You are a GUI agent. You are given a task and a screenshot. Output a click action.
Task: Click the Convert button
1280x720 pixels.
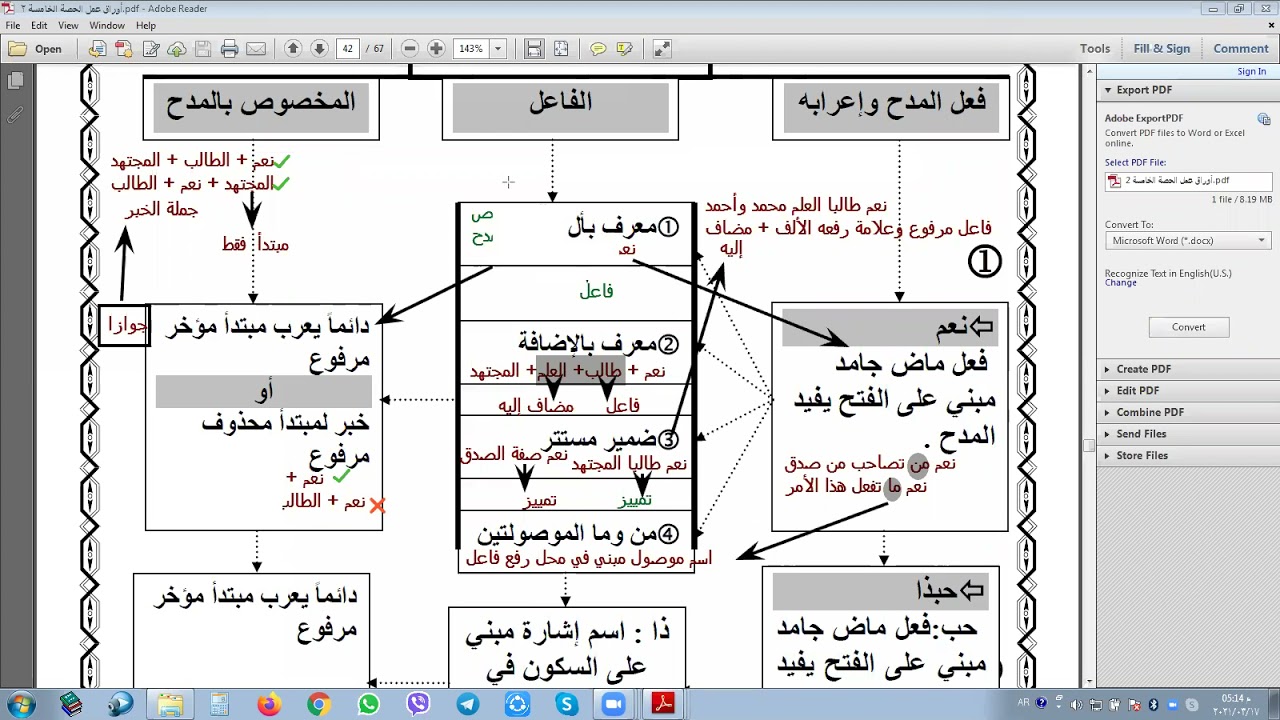(1188, 327)
